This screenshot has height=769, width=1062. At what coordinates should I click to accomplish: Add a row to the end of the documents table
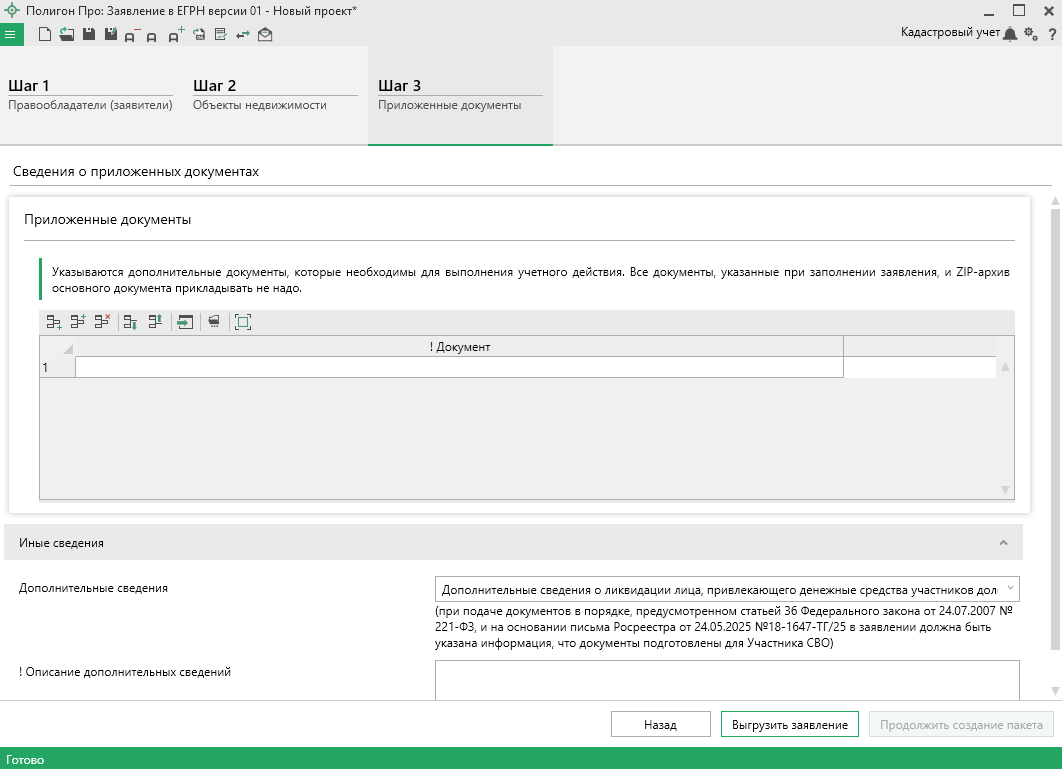coord(54,322)
